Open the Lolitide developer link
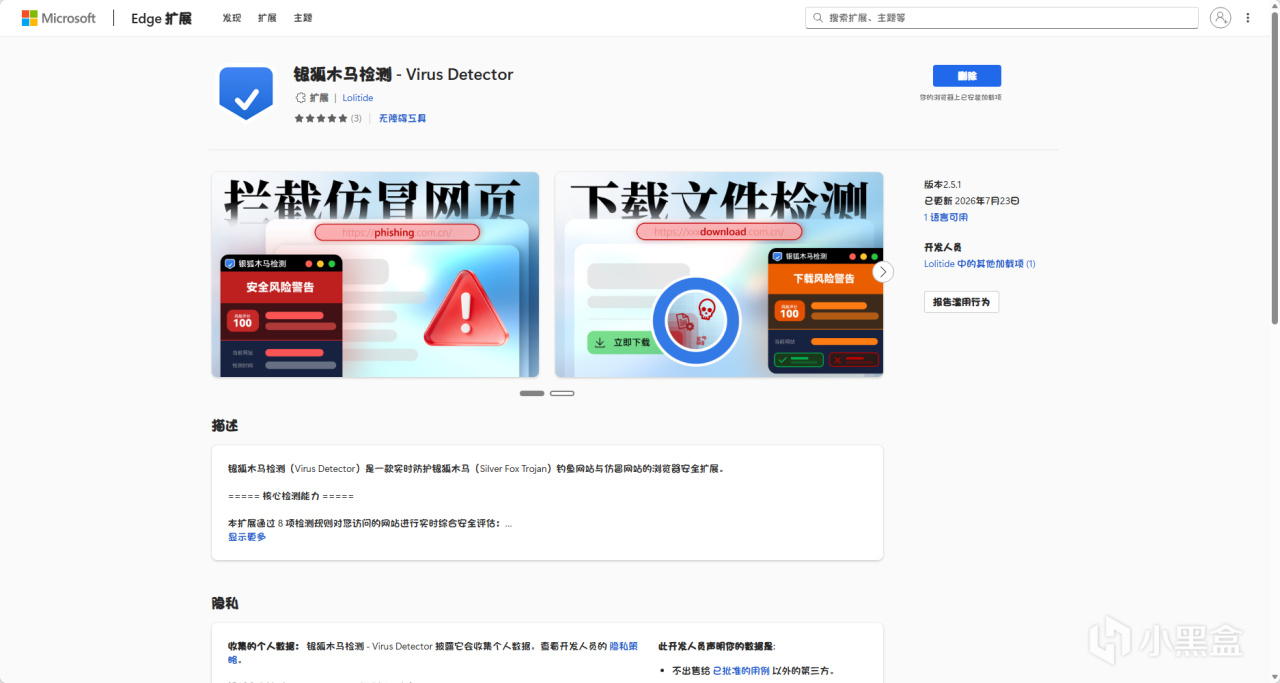This screenshot has width=1280, height=683. click(358, 98)
